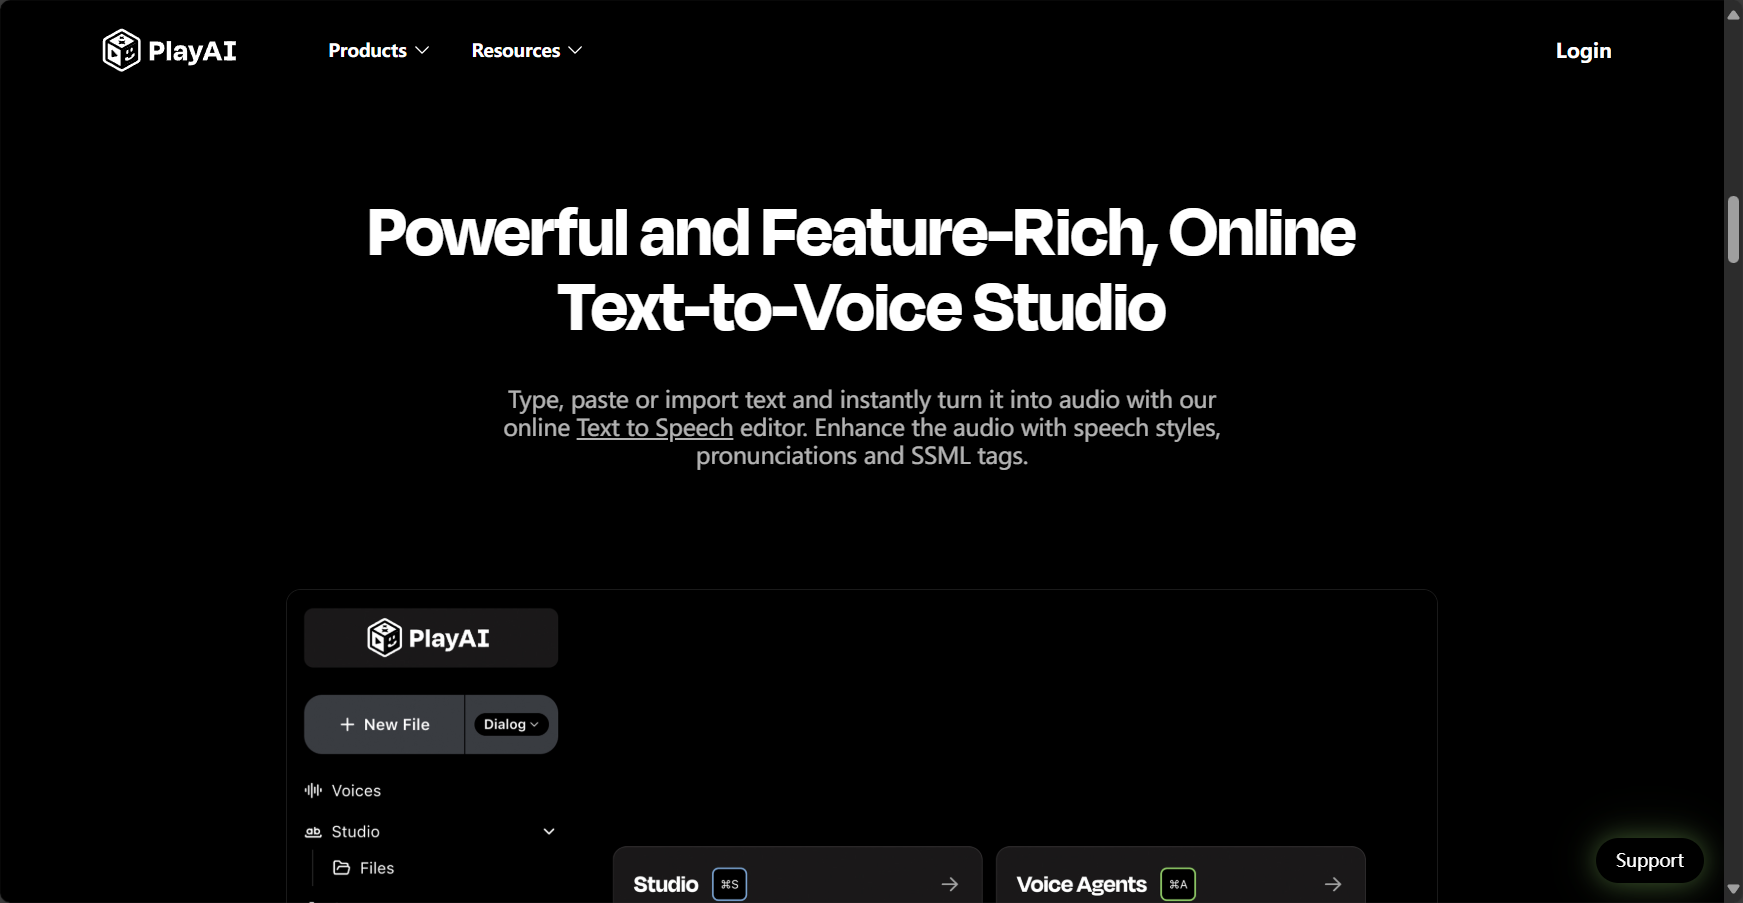Follow the Text to Speech link
This screenshot has height=903, width=1743.
tap(655, 428)
